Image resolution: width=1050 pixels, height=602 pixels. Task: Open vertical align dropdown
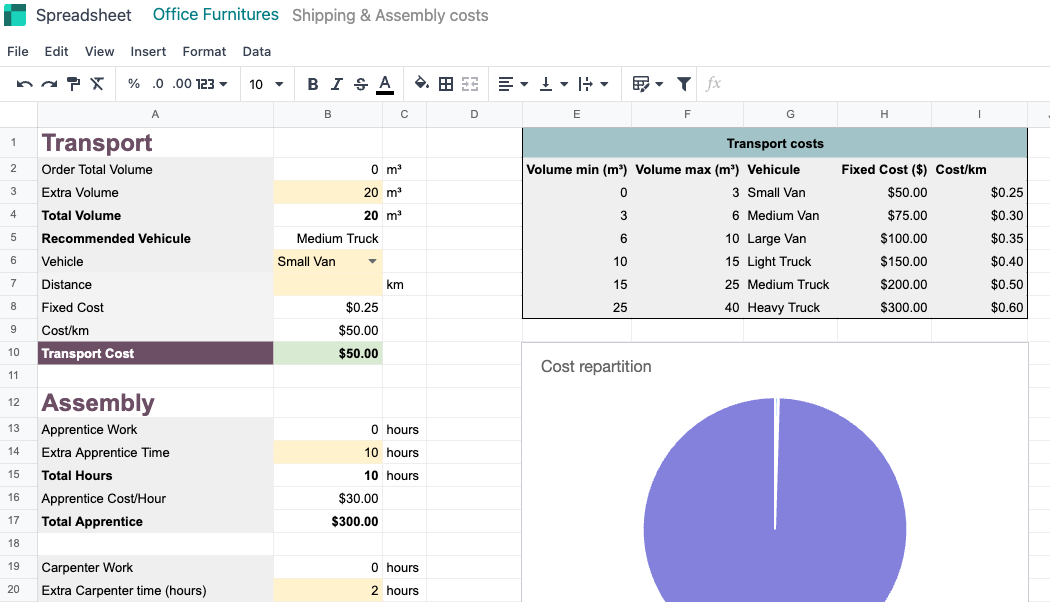(x=554, y=84)
